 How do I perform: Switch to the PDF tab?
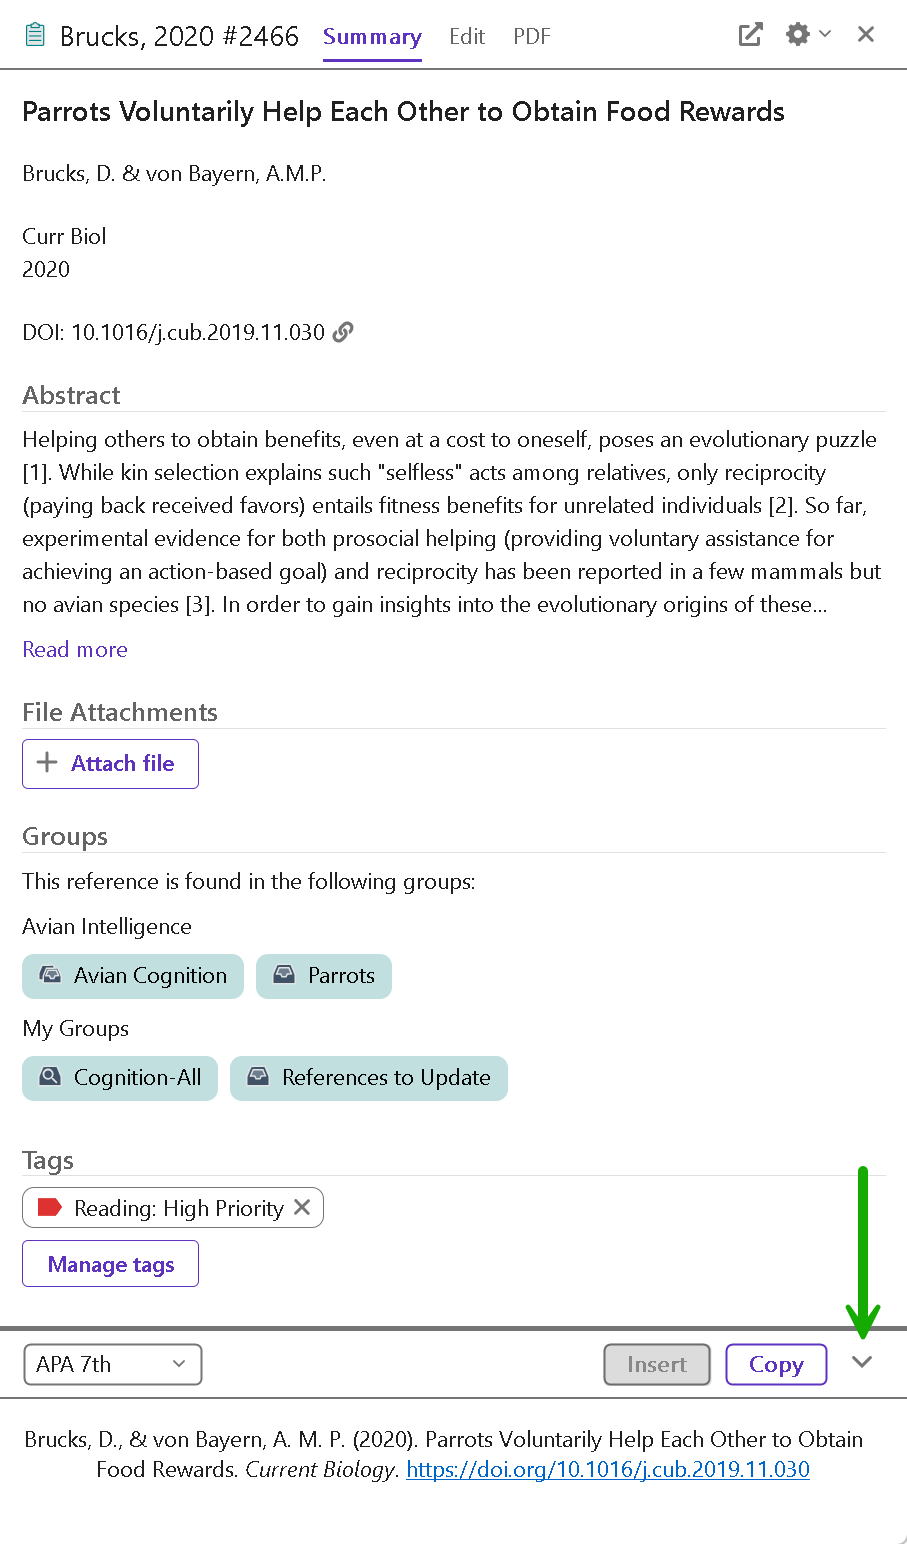[x=532, y=37]
